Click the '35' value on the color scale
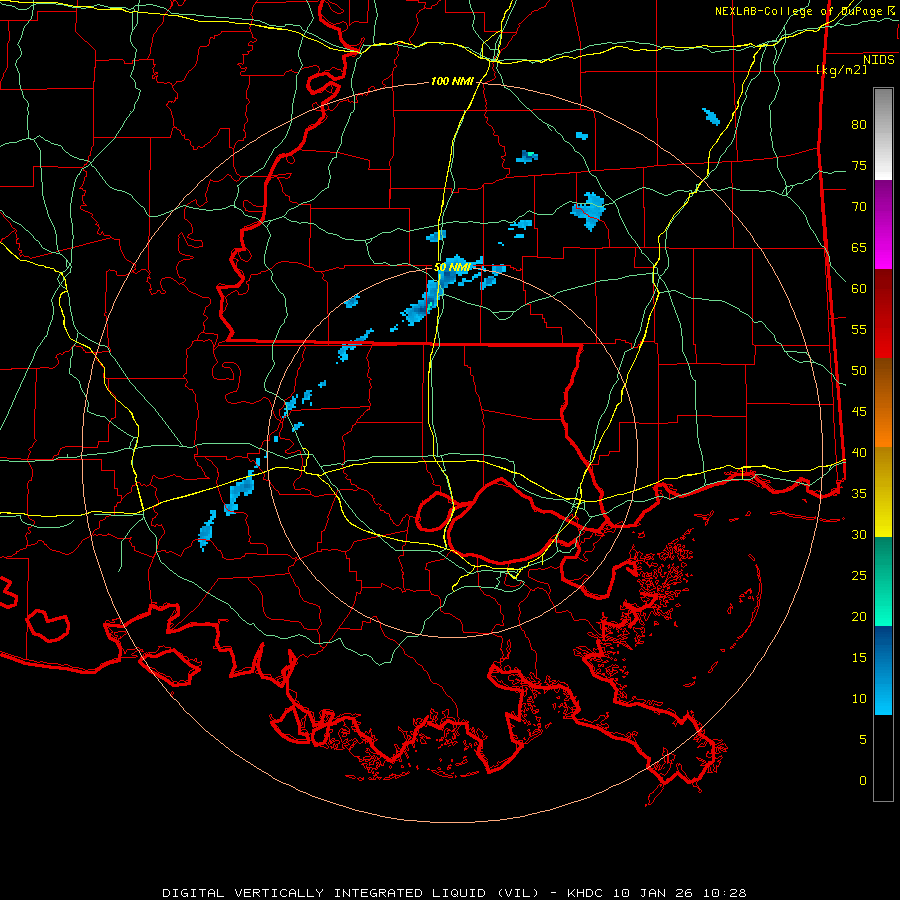 click(x=859, y=494)
